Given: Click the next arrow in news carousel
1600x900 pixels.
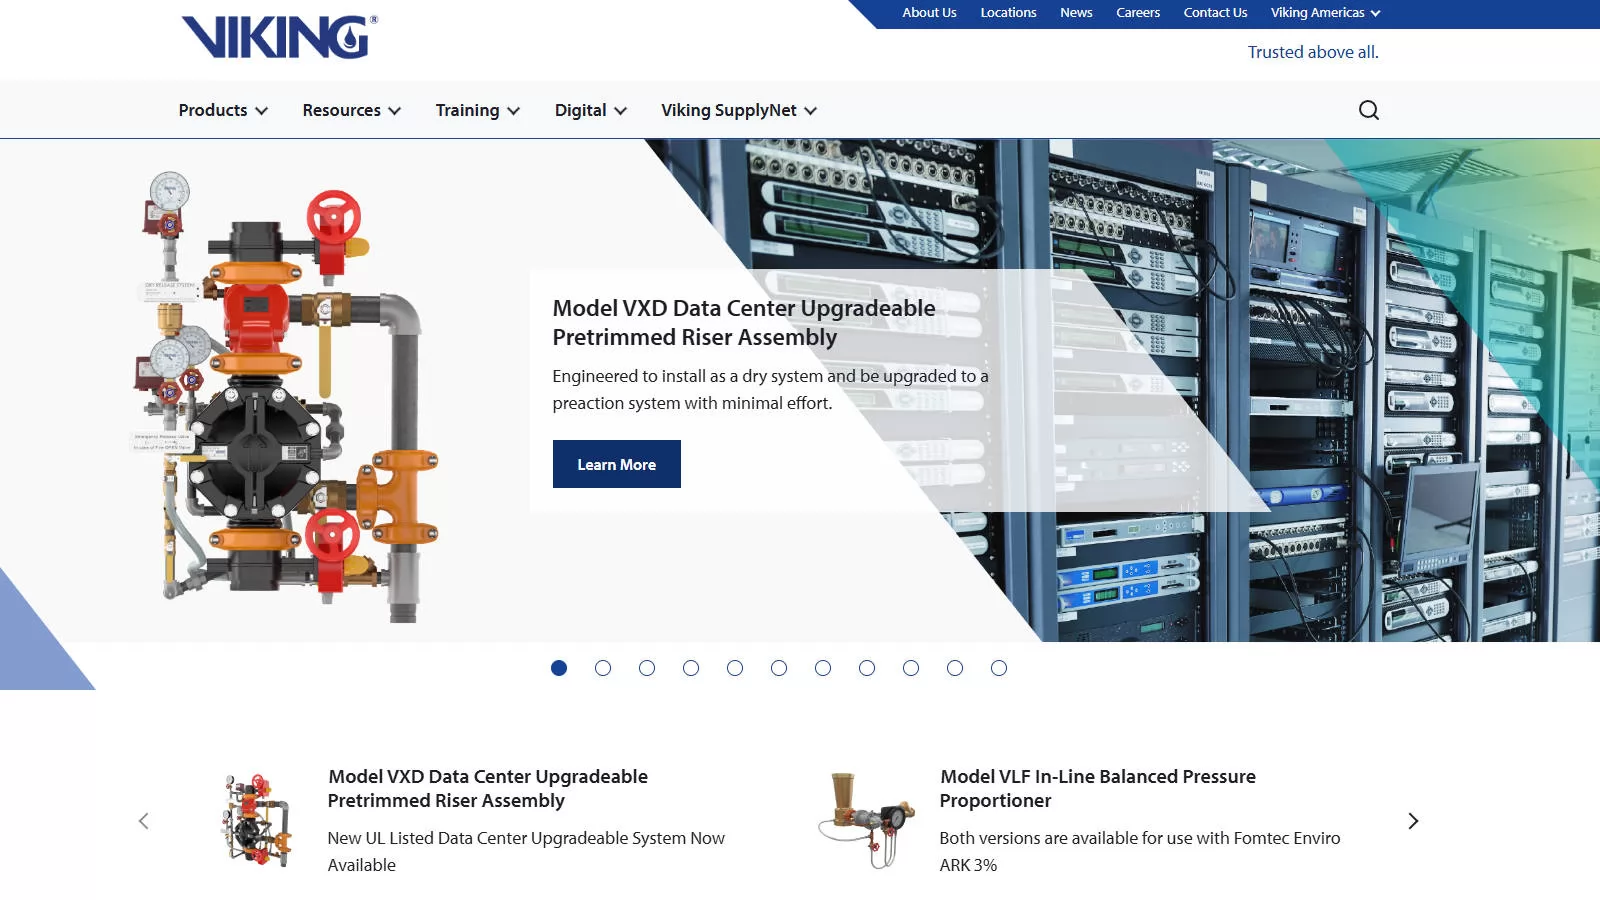Looking at the screenshot, I should pyautogui.click(x=1412, y=821).
